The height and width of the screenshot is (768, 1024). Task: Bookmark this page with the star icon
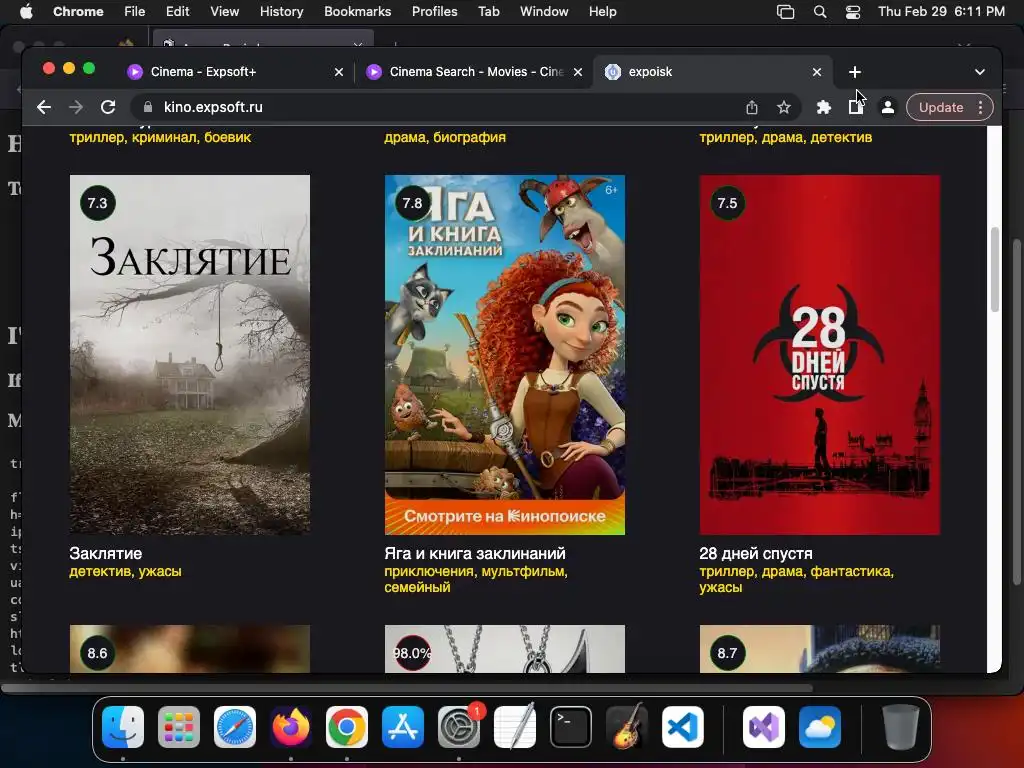click(x=784, y=107)
